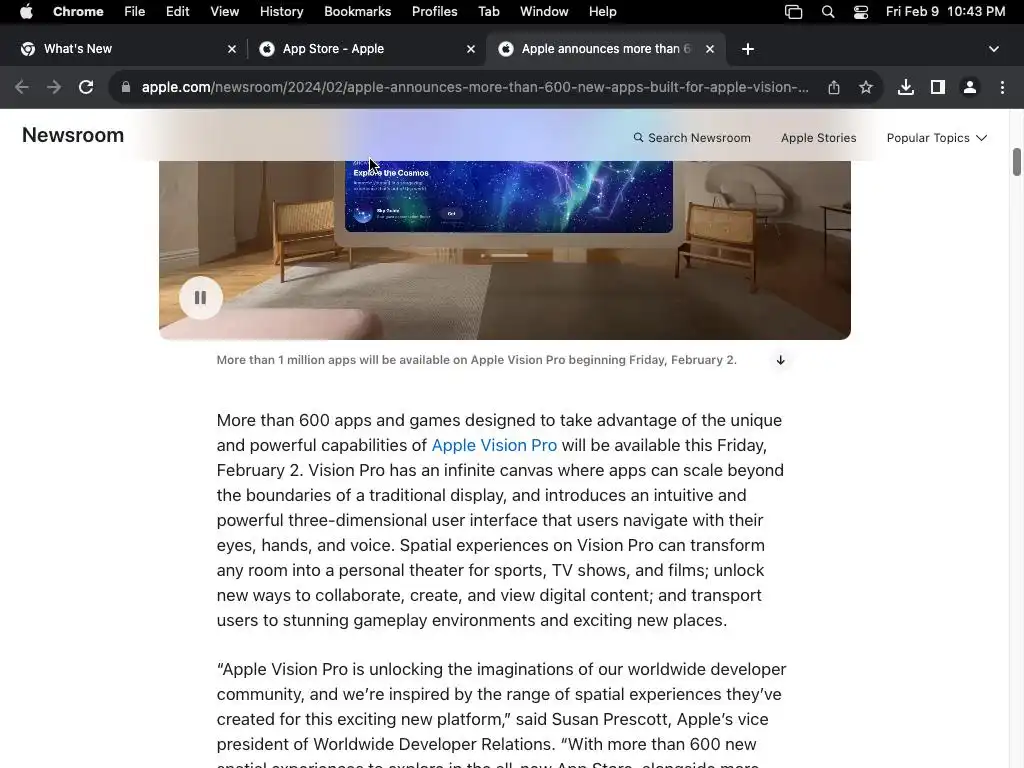
Task: Bookmark this page with the star icon
Action: point(866,87)
